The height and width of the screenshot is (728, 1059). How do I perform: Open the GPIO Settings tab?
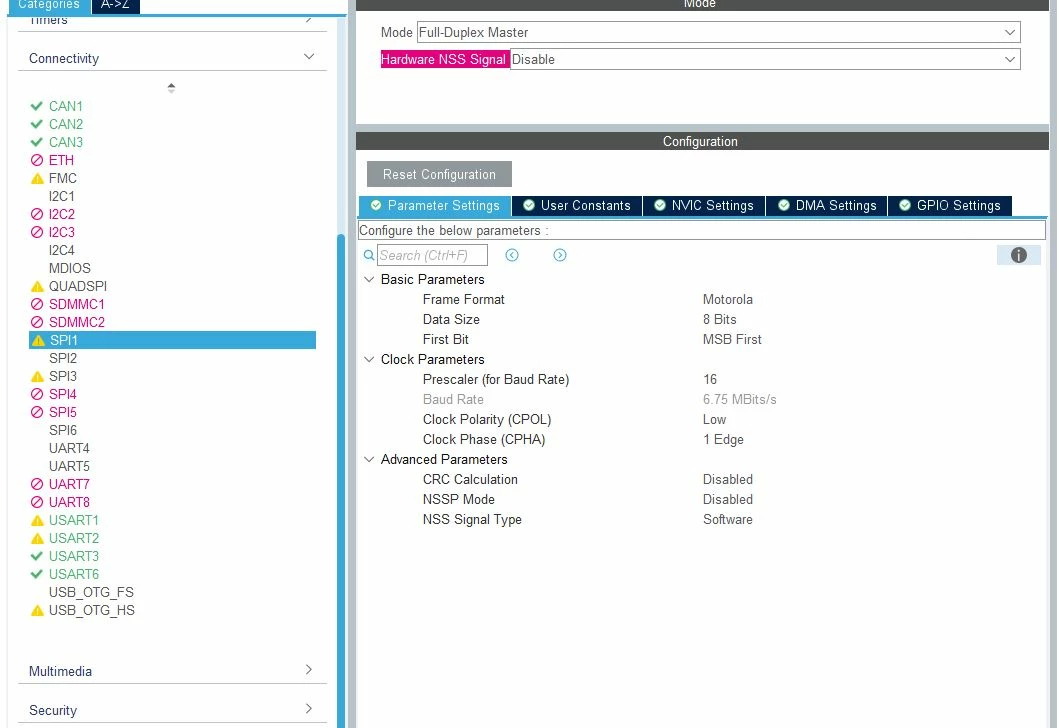point(950,205)
